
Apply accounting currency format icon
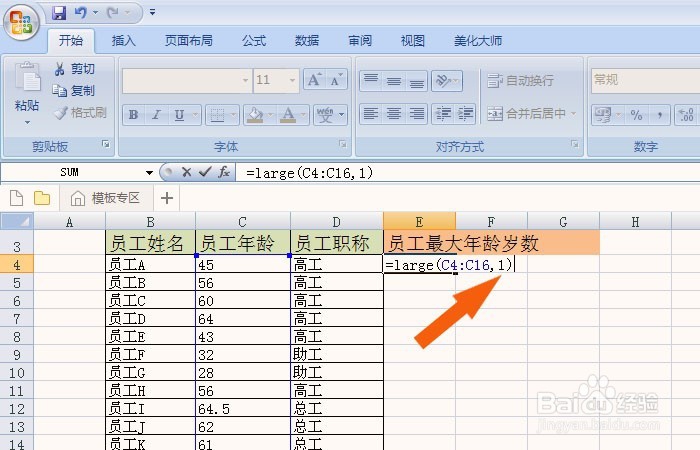click(x=602, y=115)
